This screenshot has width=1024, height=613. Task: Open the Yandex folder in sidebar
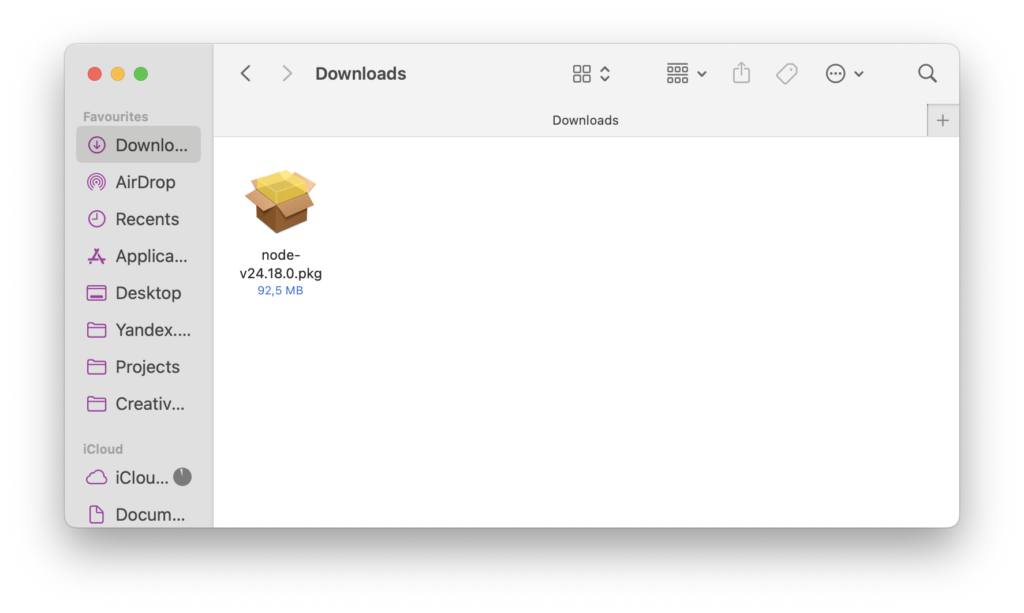(x=138, y=330)
